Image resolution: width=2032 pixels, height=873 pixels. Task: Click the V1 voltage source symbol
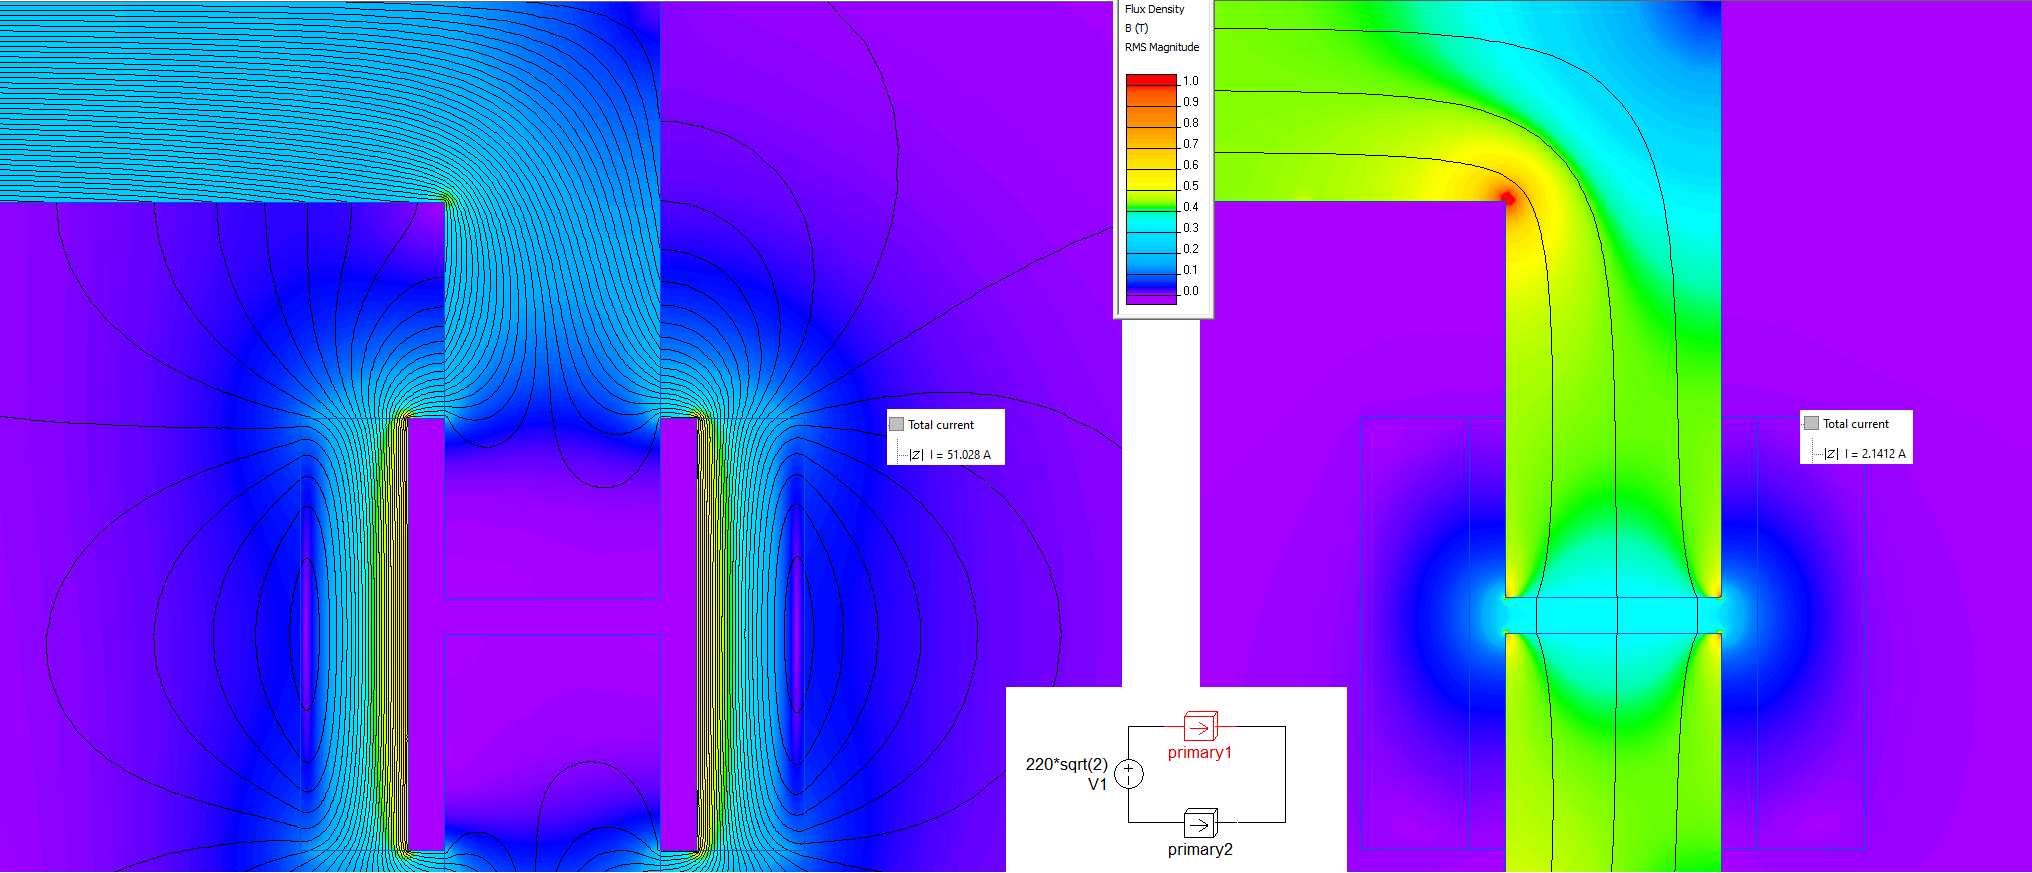tap(1129, 773)
